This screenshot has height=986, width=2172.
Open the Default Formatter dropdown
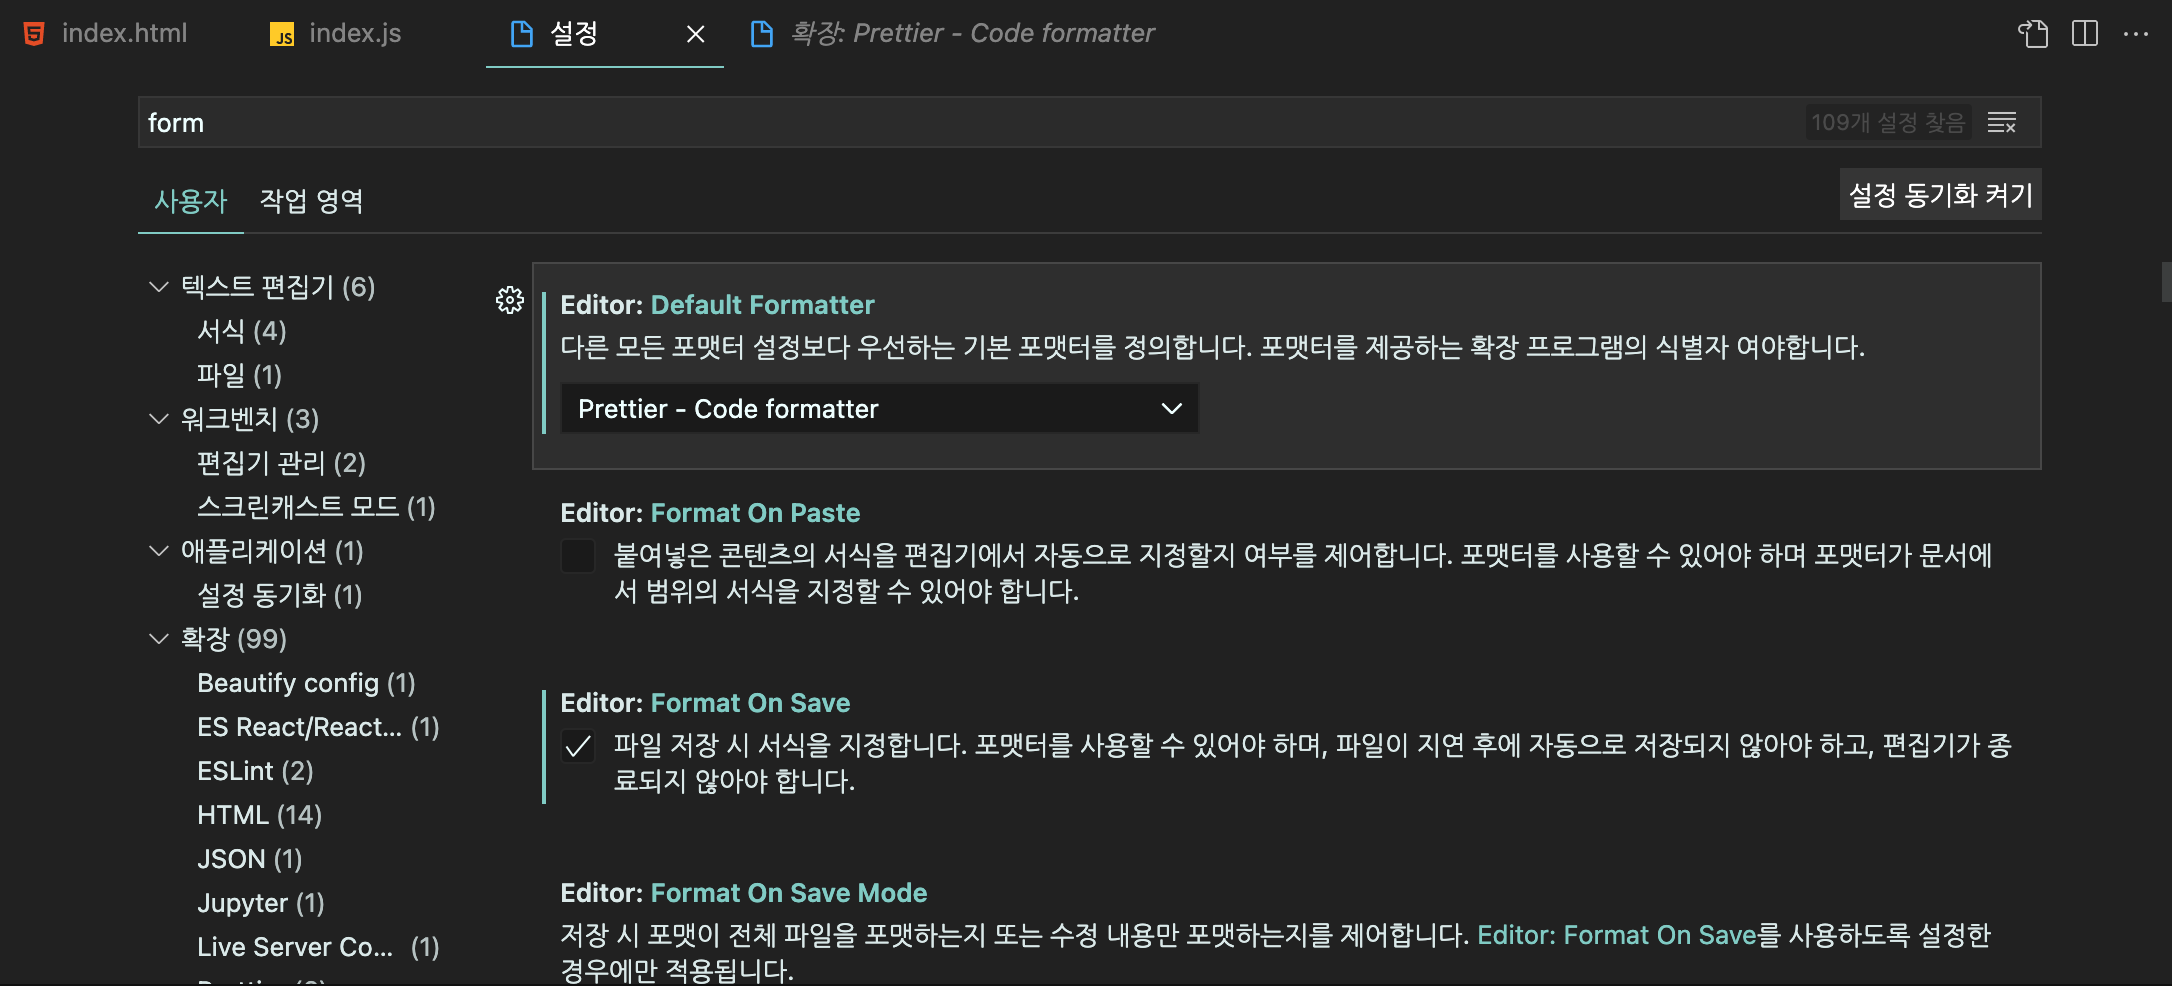[x=879, y=409]
